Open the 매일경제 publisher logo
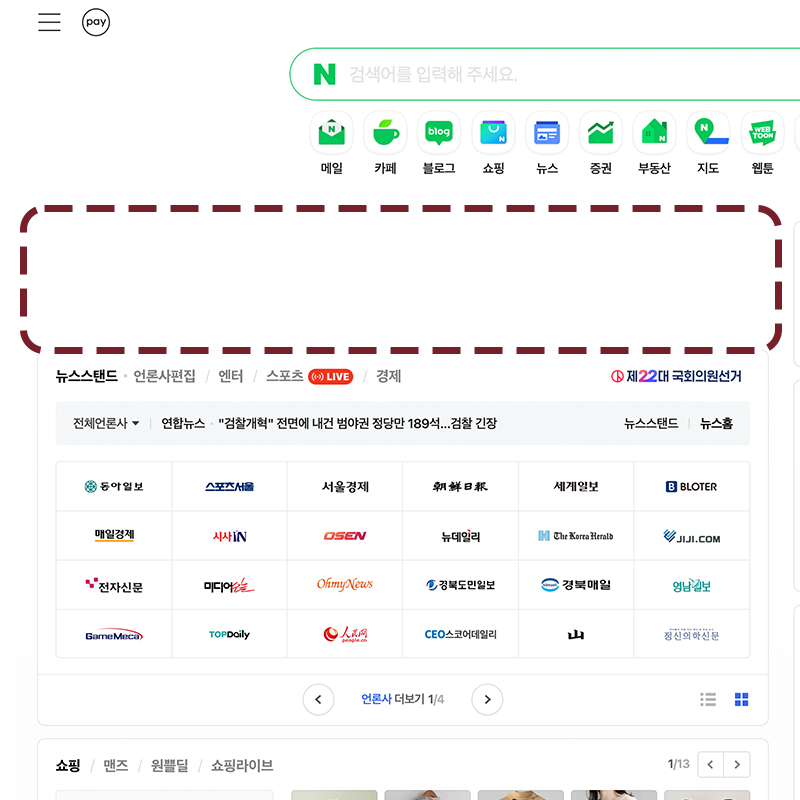The width and height of the screenshot is (800, 800). (114, 536)
